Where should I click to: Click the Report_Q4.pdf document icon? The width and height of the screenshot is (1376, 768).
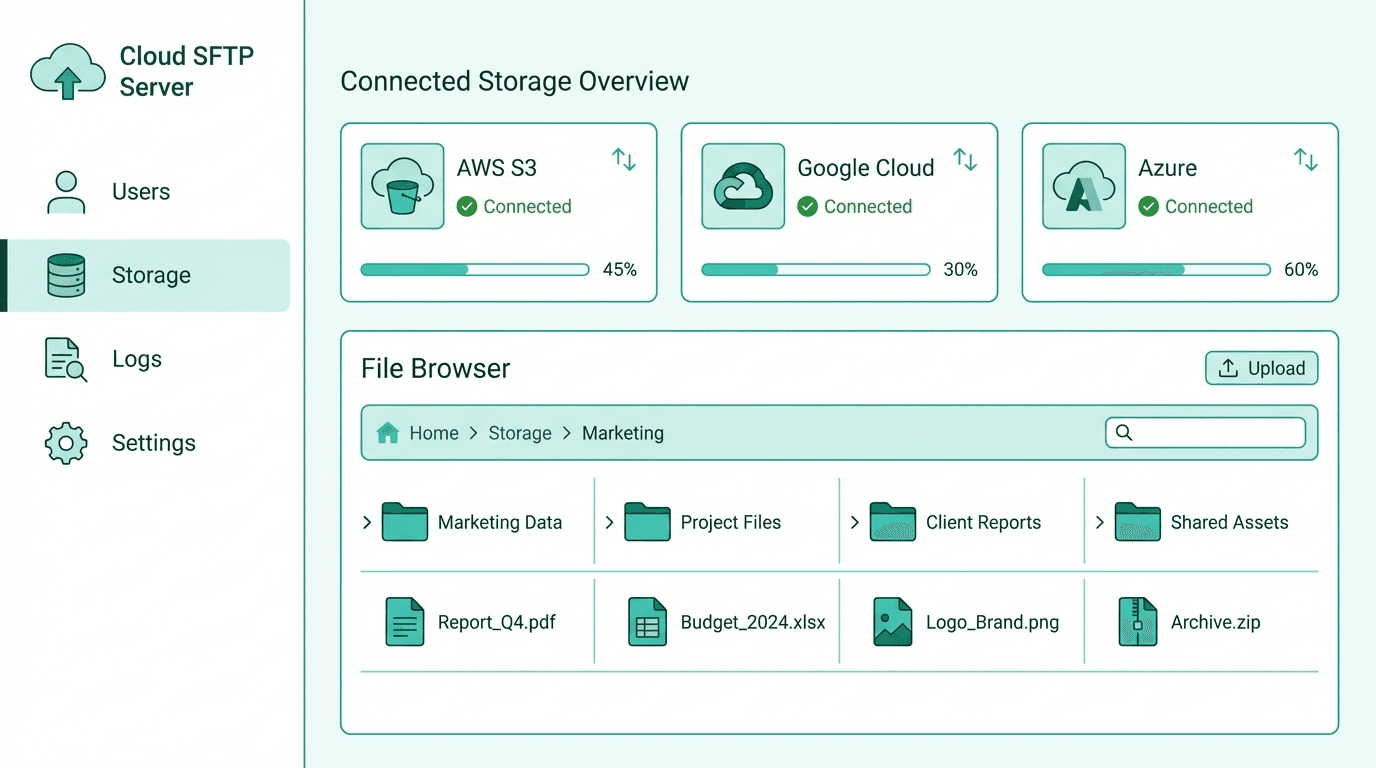[x=404, y=621]
